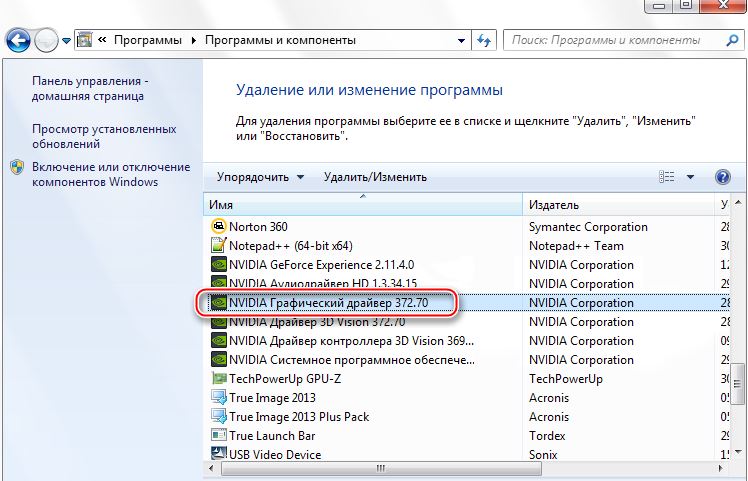Screen dimensions: 748x481
Task: Select NVIDIA Драйвер 3D Vision 372.70
Action: pos(317,322)
